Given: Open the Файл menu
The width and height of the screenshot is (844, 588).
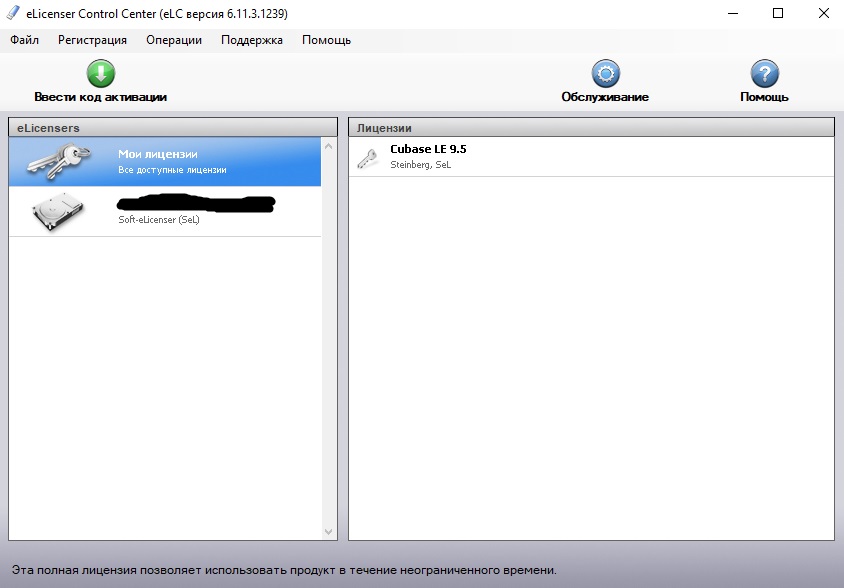Looking at the screenshot, I should click(x=24, y=40).
